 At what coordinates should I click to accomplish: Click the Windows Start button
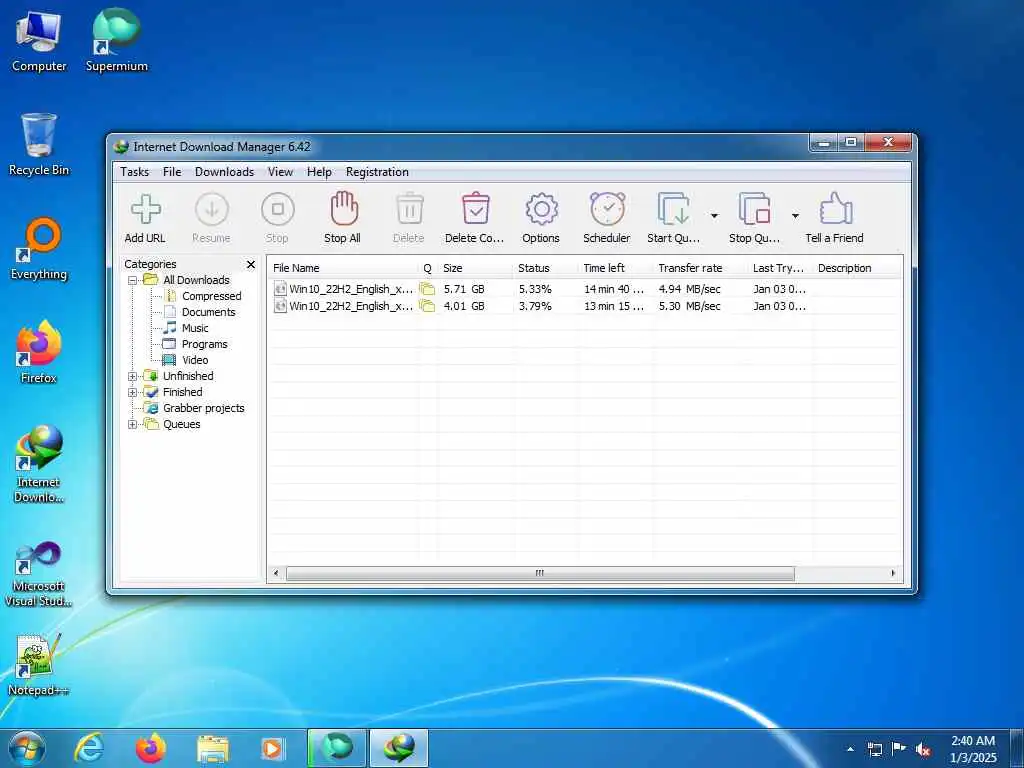[27, 748]
